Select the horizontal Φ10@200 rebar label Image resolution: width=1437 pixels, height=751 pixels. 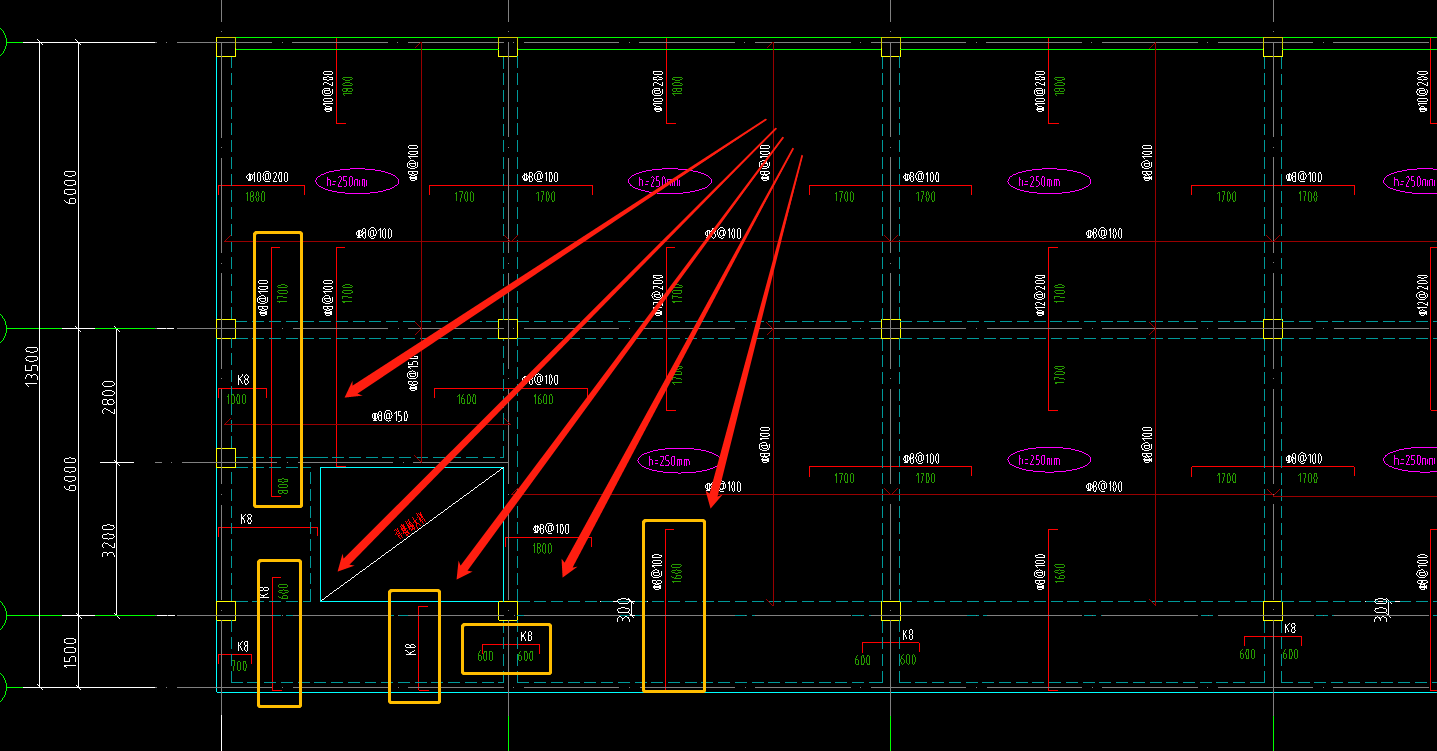(x=267, y=177)
